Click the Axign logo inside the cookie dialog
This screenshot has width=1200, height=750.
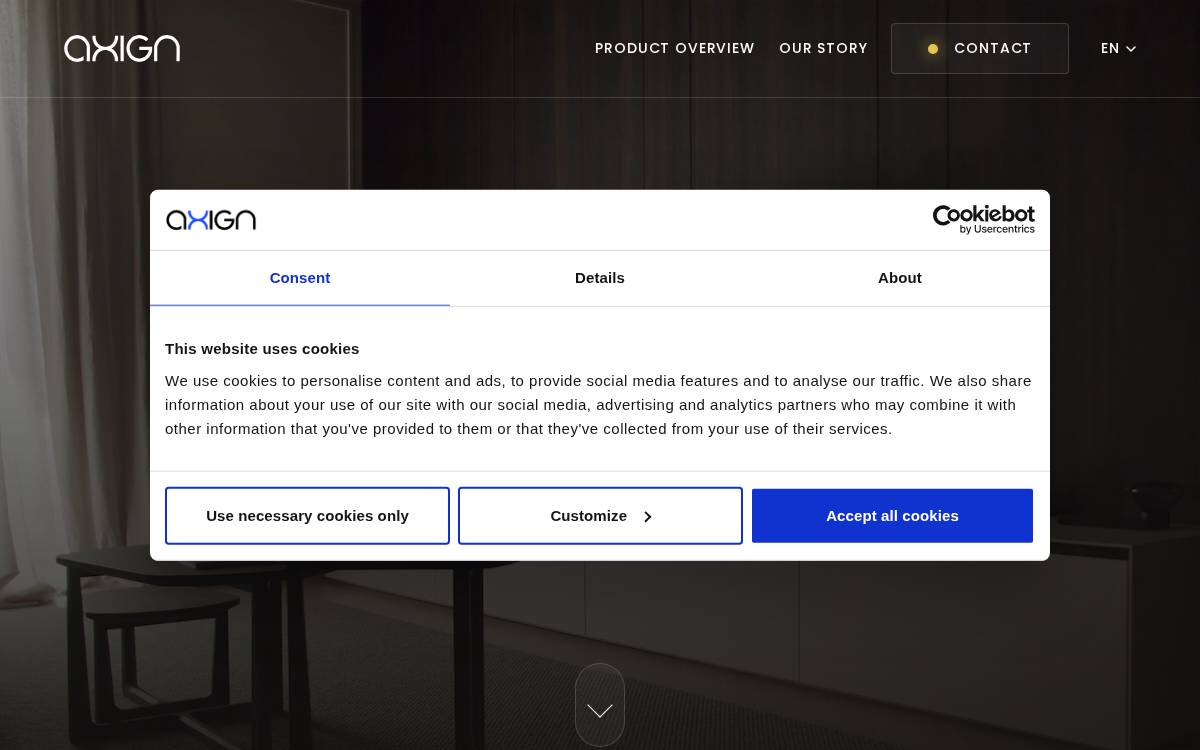click(x=211, y=220)
